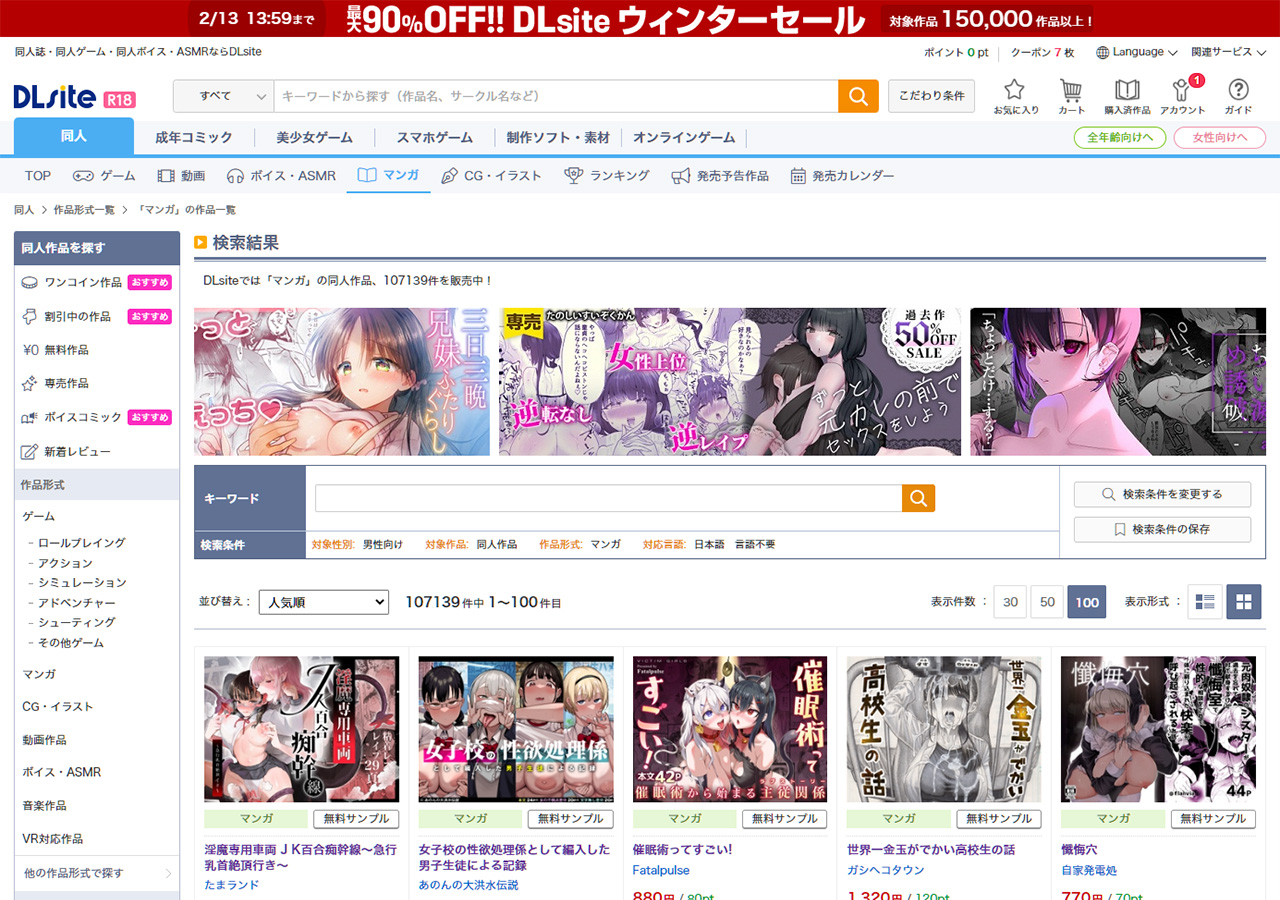Expand the Language dropdown
Screen dimensions: 1280x900
click(x=1137, y=52)
